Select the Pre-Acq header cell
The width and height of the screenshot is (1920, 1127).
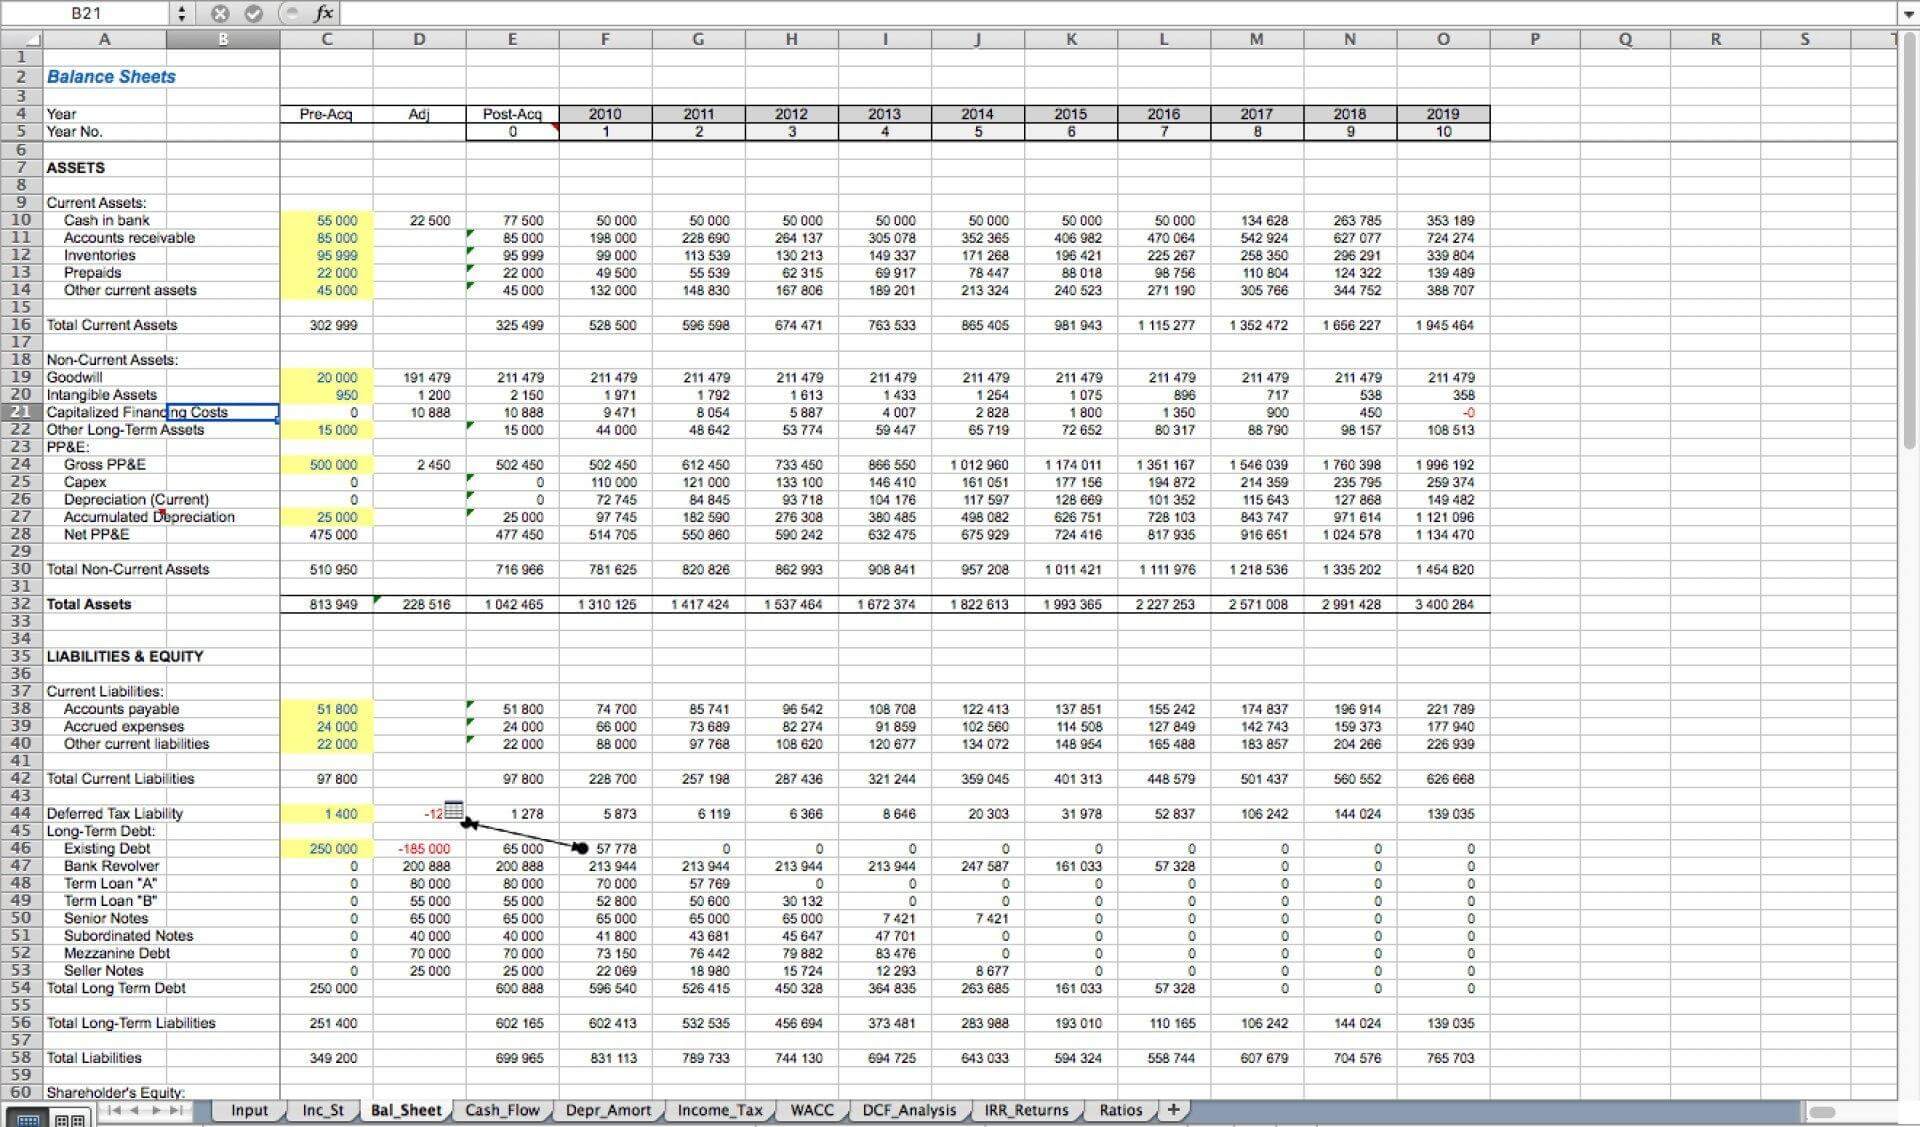coord(326,114)
